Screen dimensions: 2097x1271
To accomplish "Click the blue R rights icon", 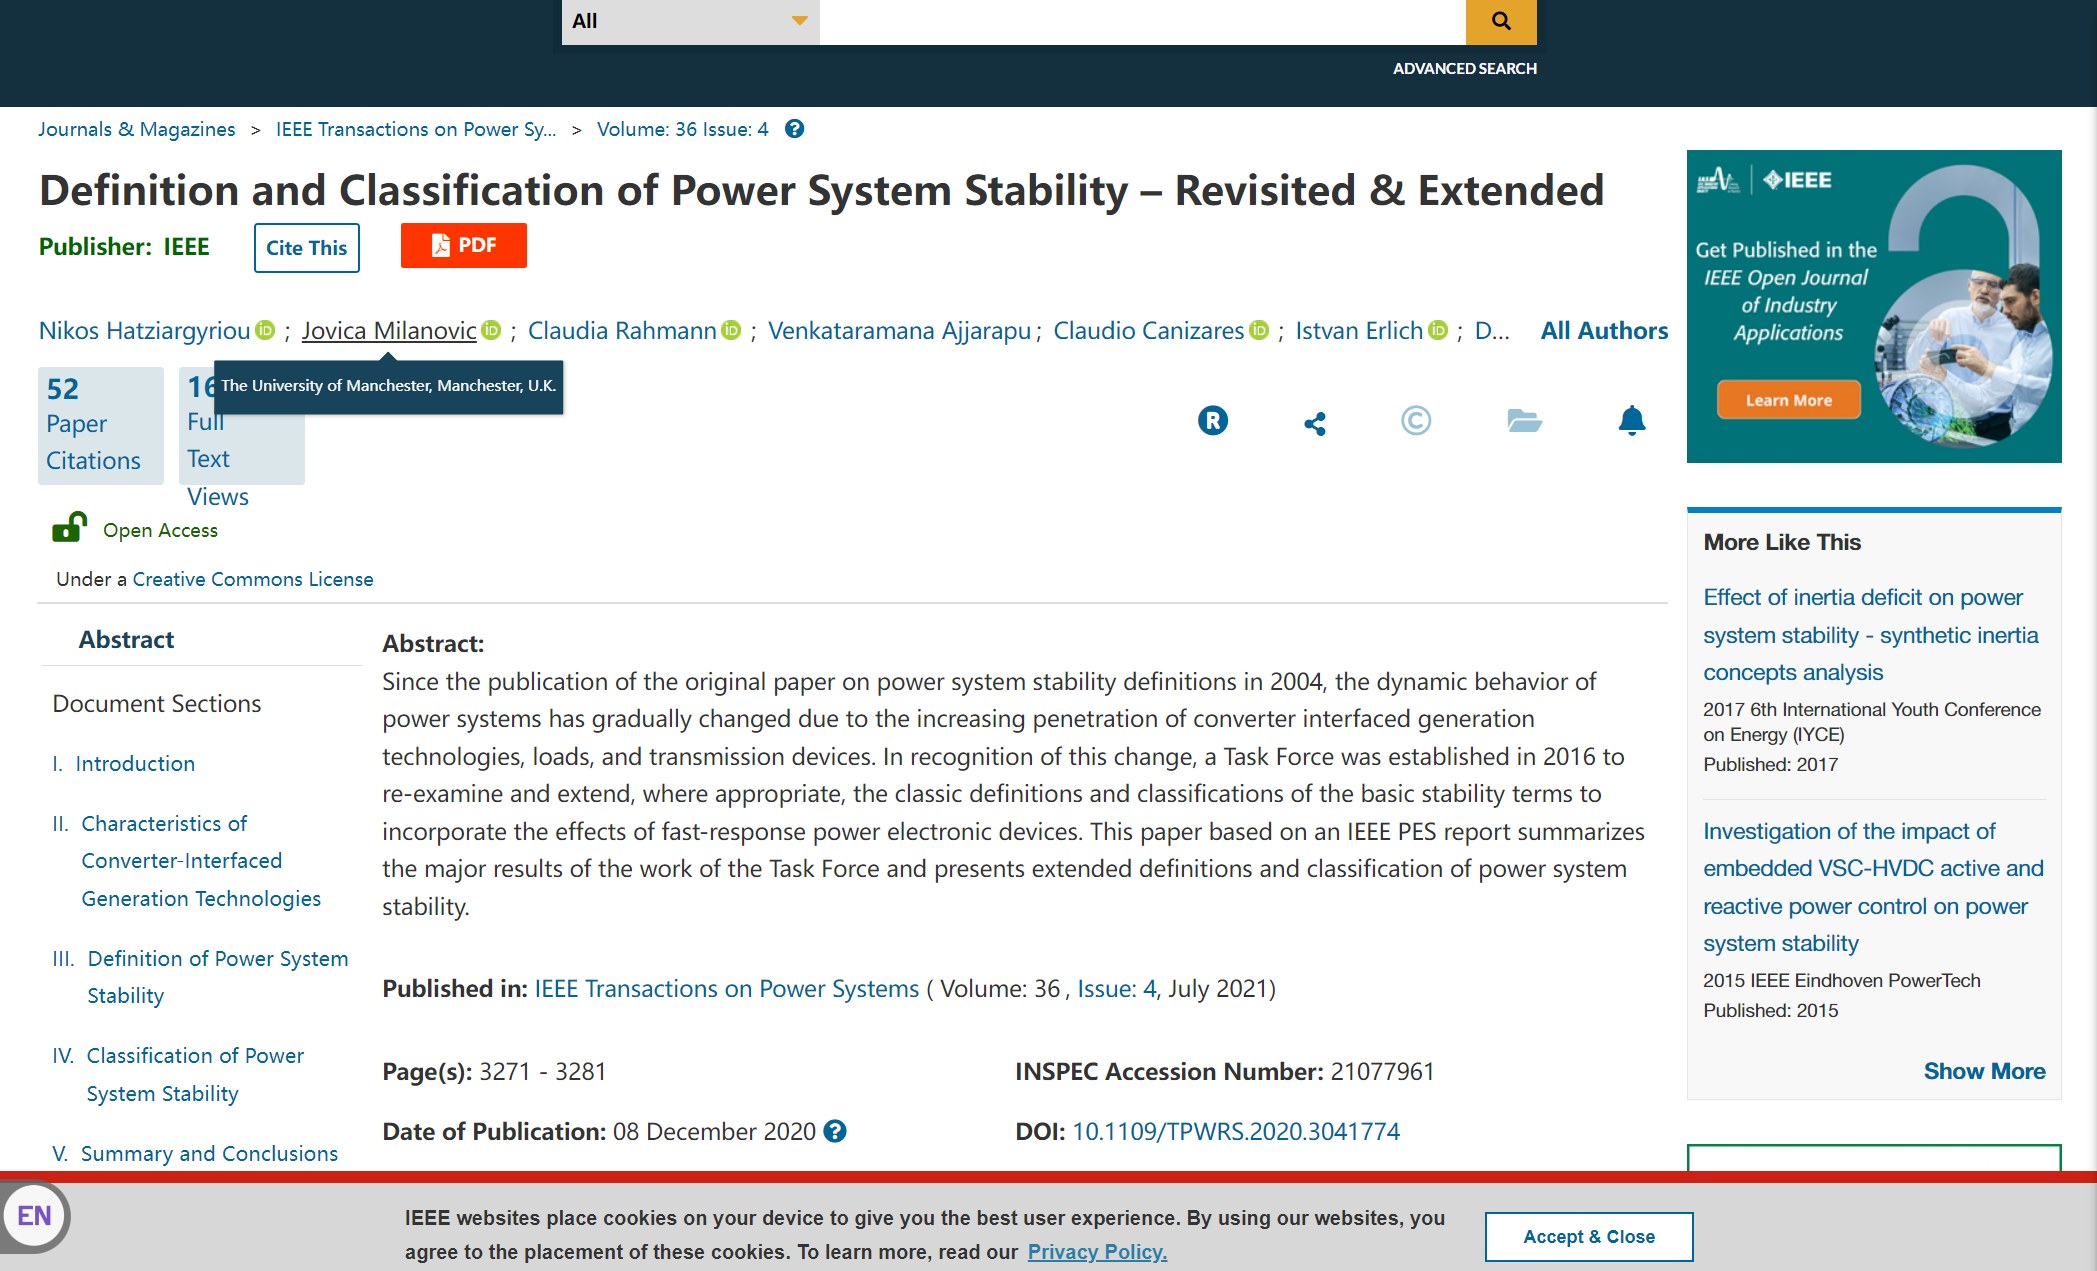I will (1213, 420).
